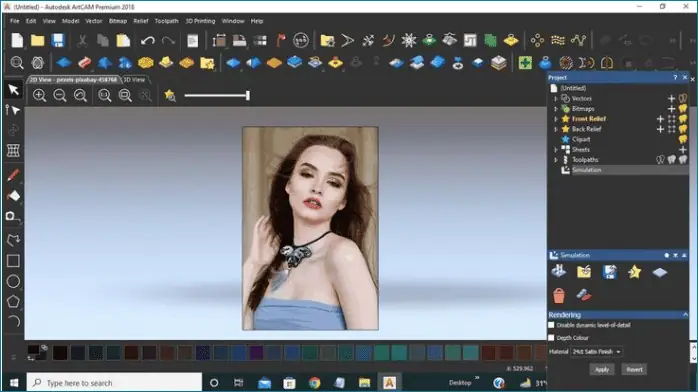This screenshot has height=392, width=698.
Task: Click the Zoom Out magnifier
Action: [60, 95]
